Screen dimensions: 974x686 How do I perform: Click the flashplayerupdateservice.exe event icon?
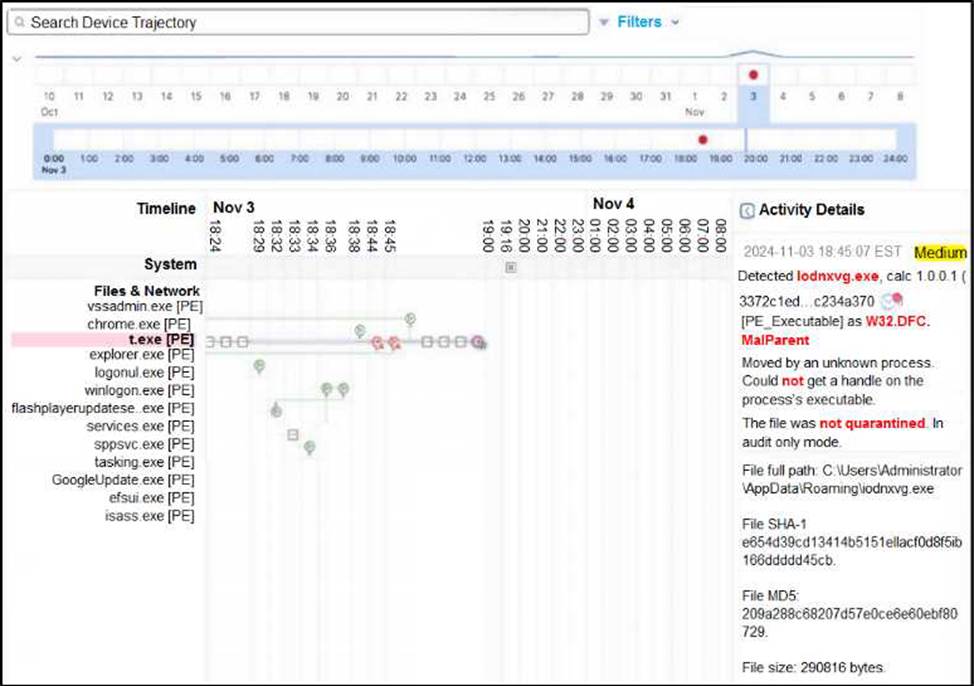276,410
